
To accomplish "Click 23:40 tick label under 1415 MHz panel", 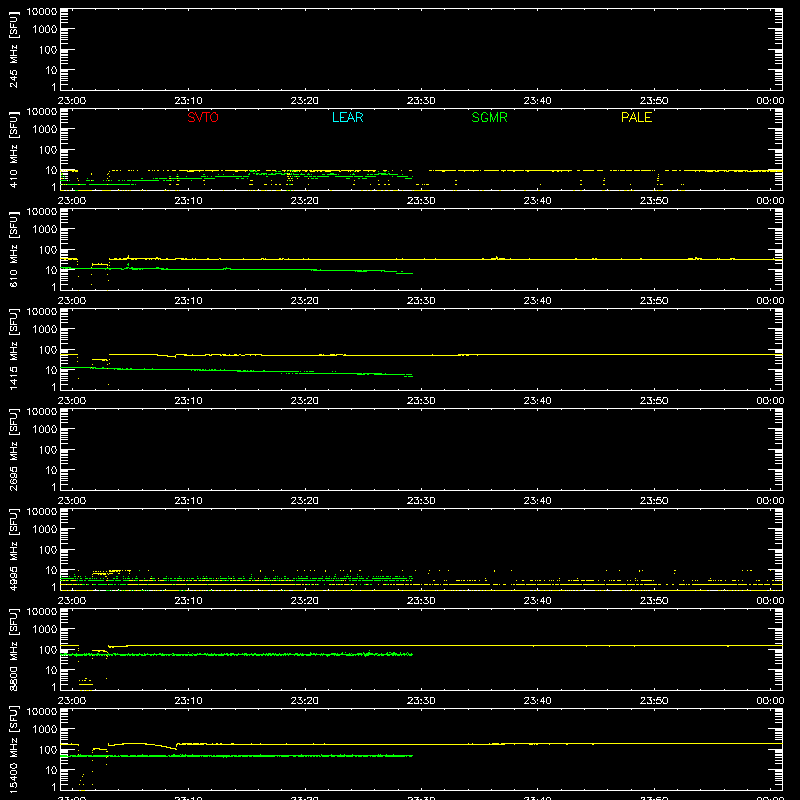I will [537, 401].
